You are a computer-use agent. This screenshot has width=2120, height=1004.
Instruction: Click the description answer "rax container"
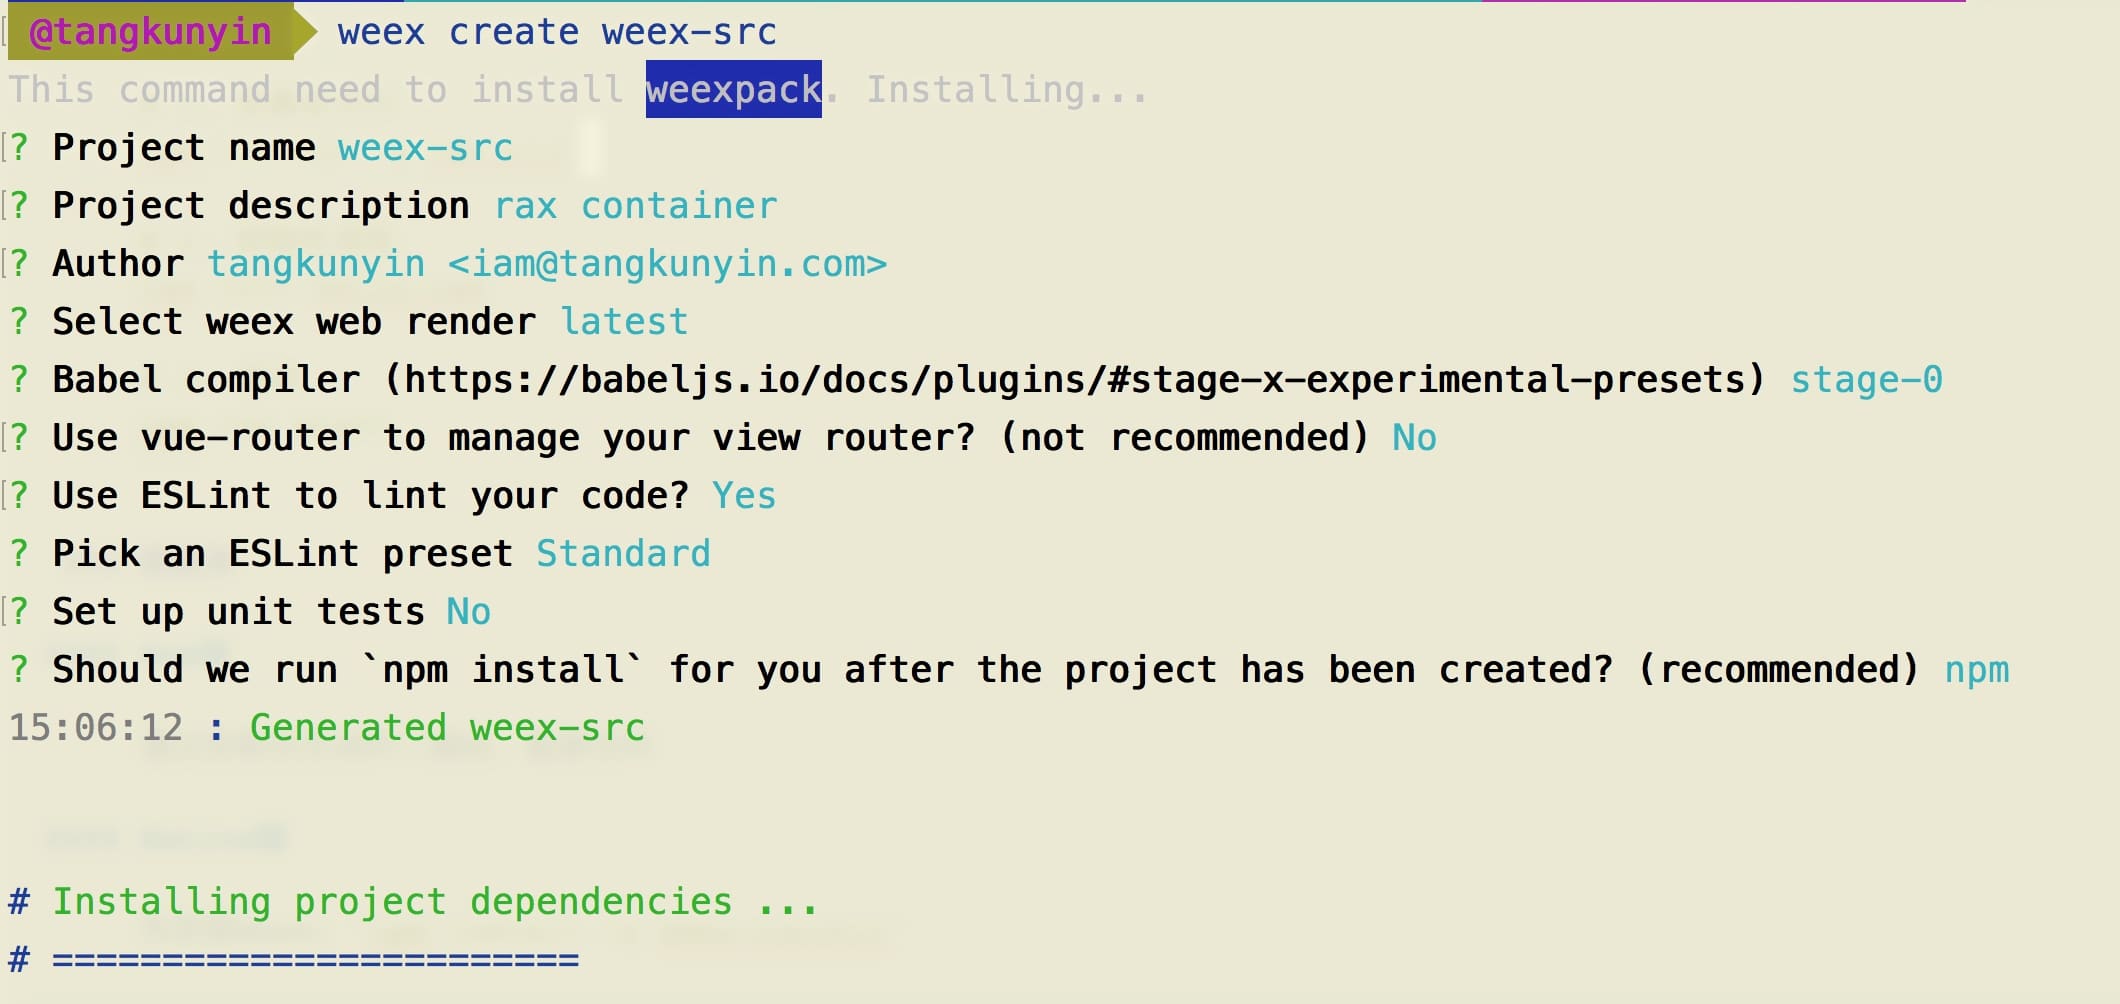635,206
